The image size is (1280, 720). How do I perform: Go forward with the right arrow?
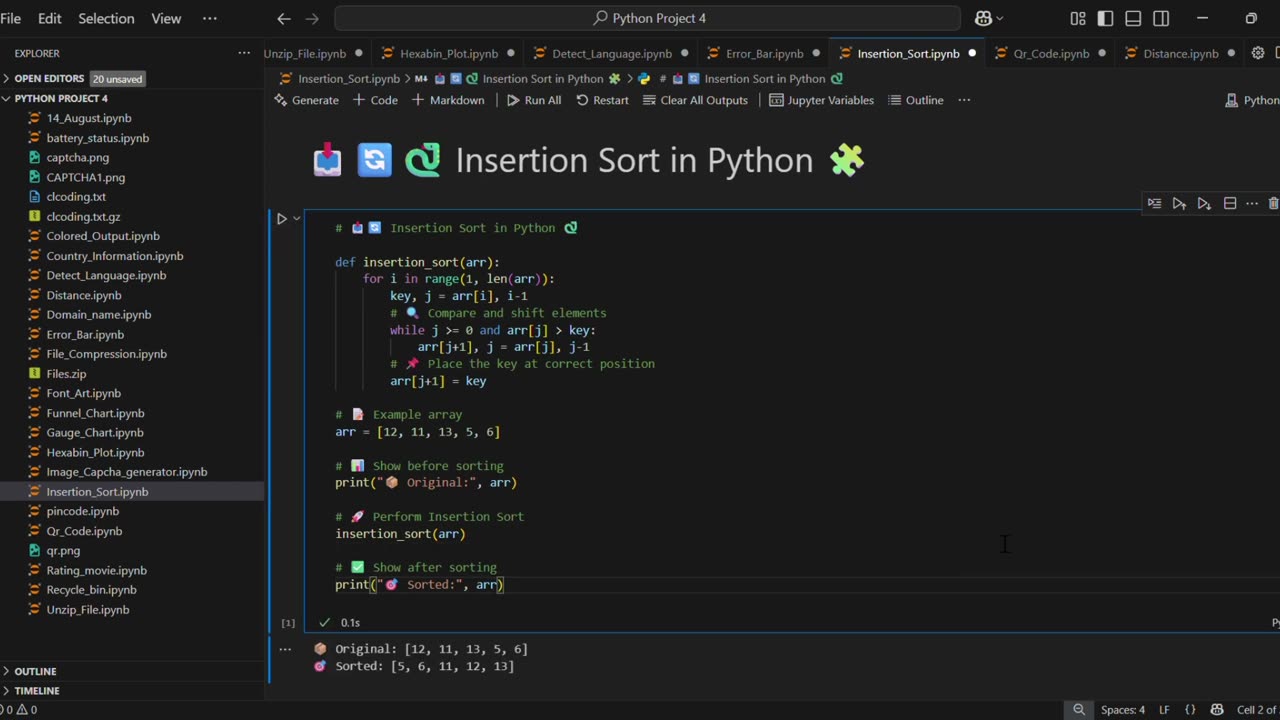coord(312,18)
